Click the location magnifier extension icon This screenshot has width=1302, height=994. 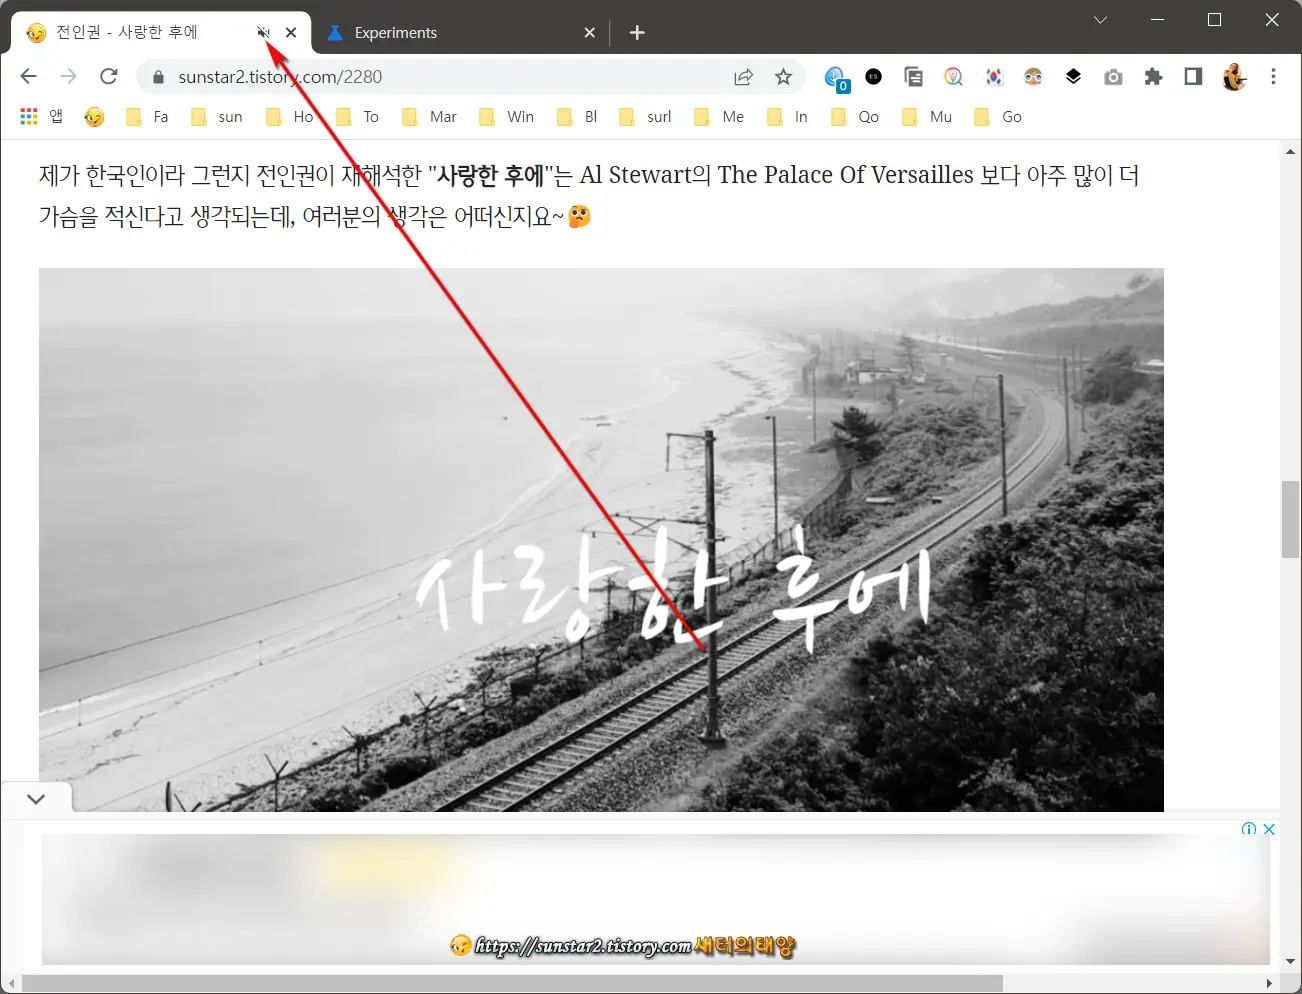tap(953, 77)
